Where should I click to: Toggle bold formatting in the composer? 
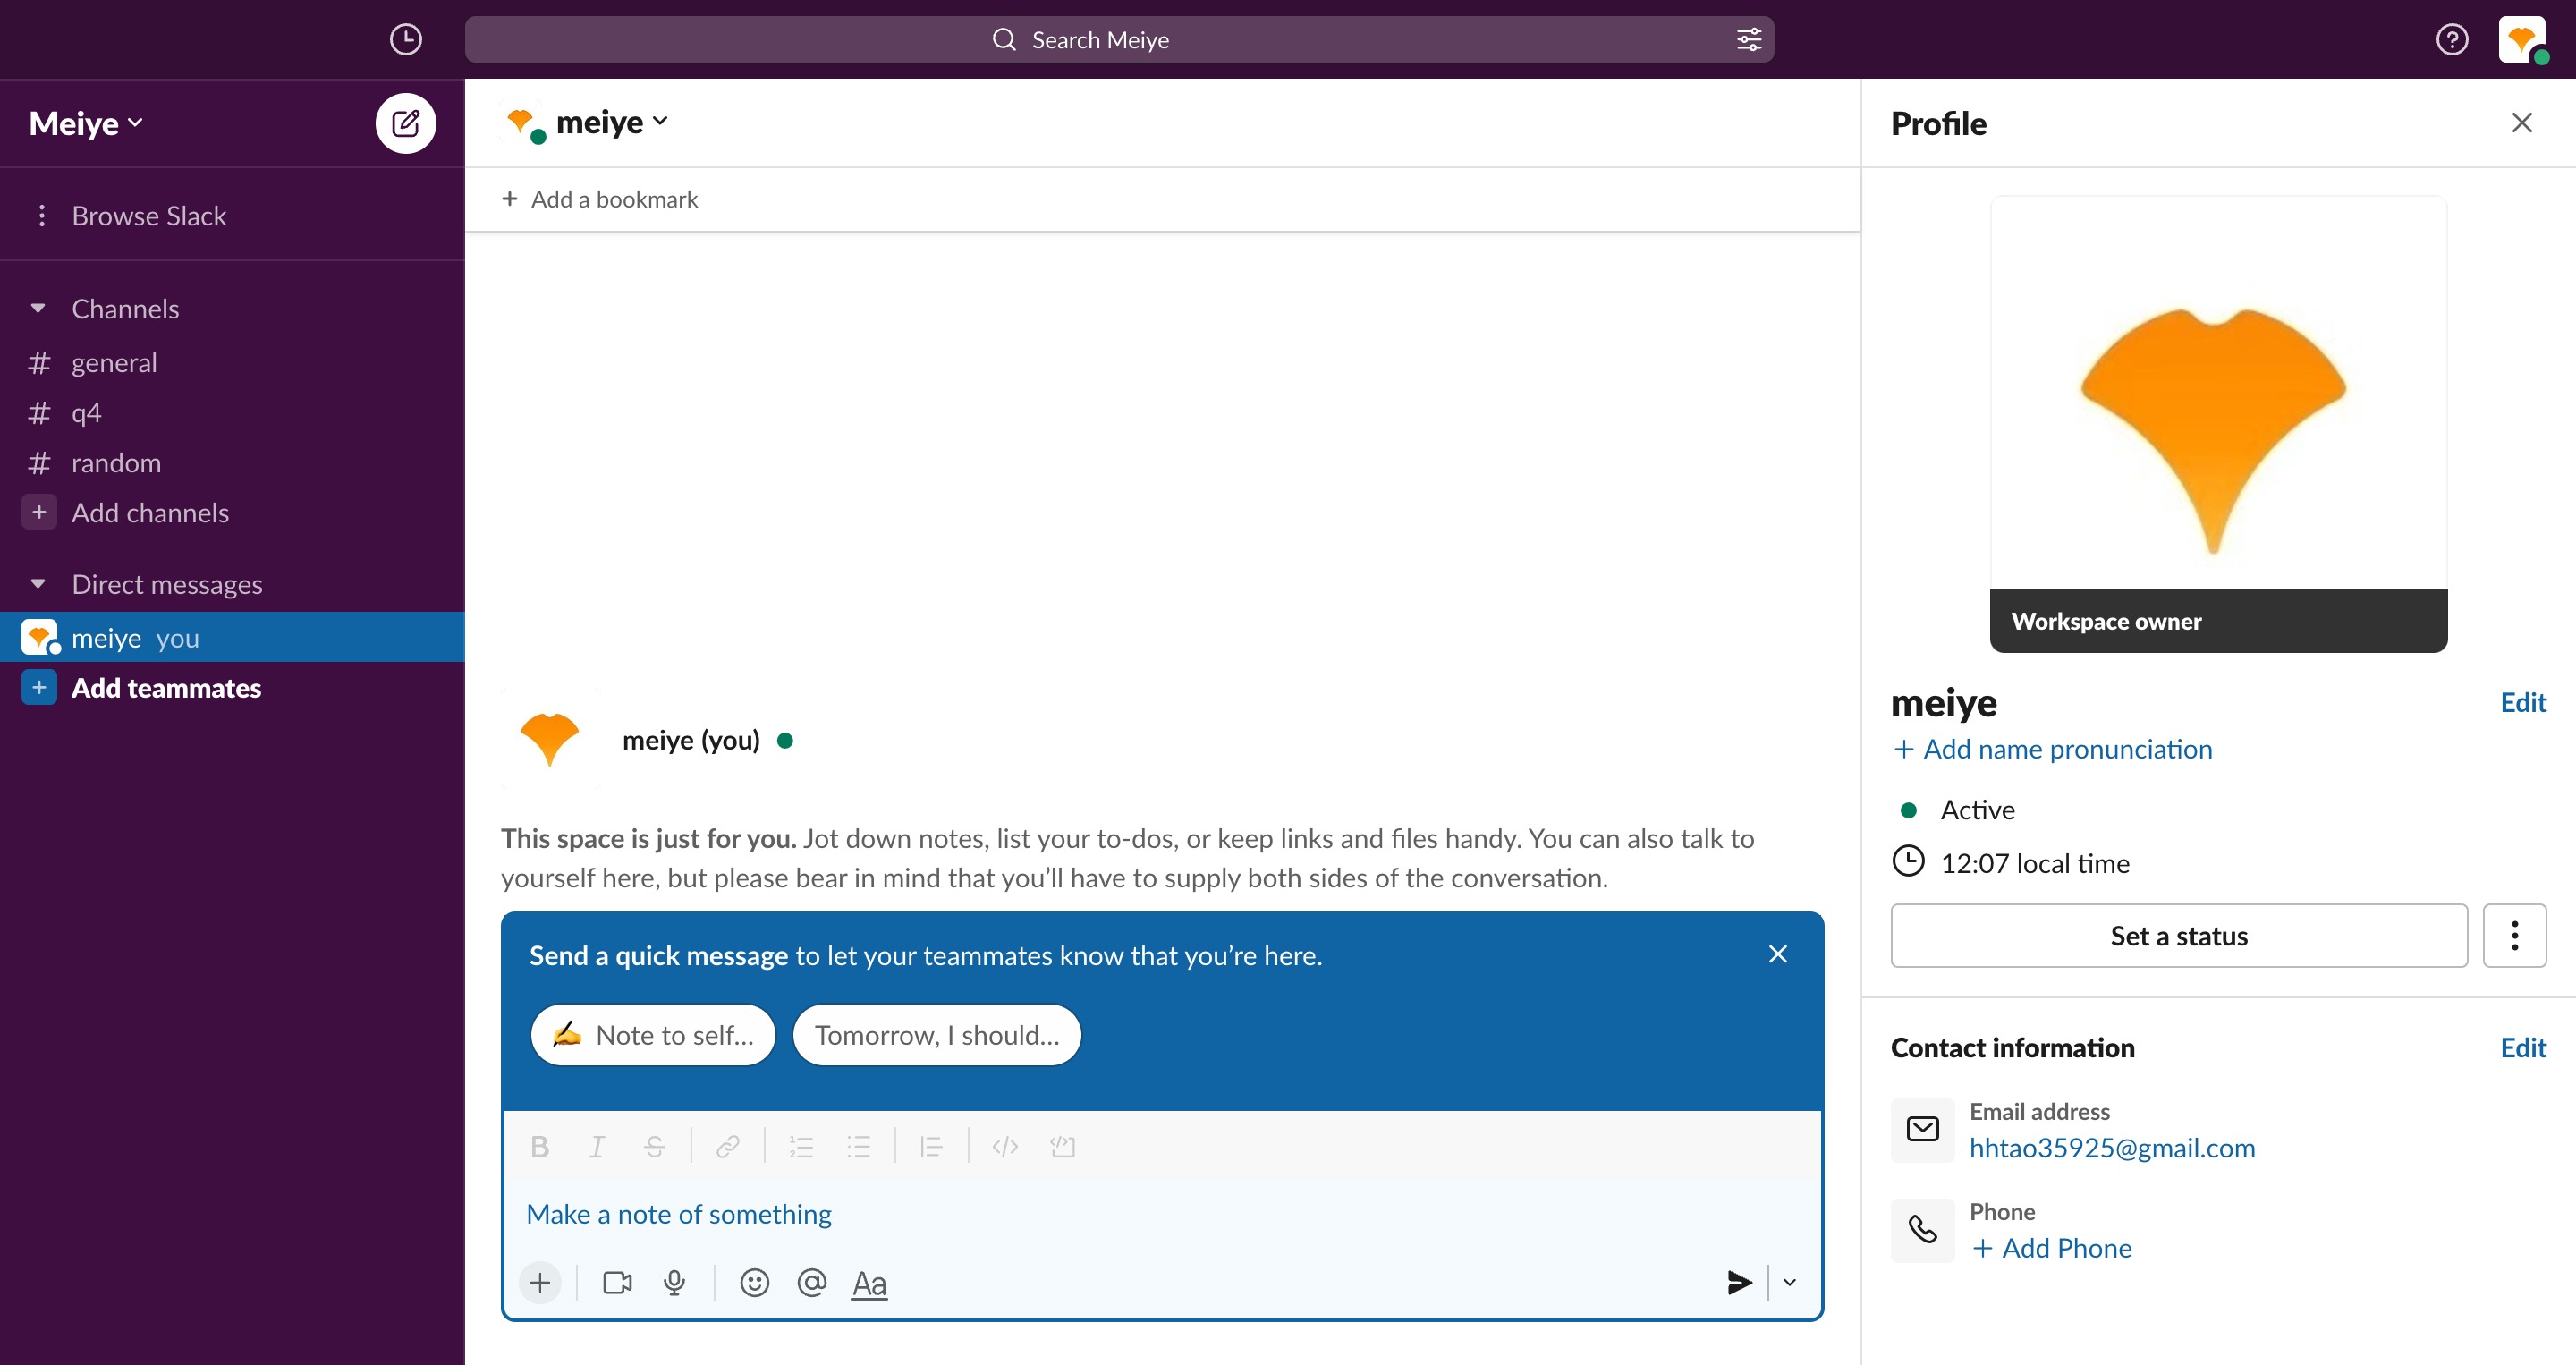(x=540, y=1146)
